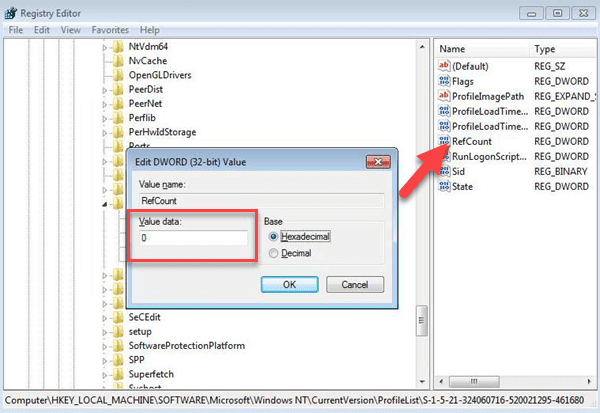
Task: Select the State value name
Action: coord(462,186)
